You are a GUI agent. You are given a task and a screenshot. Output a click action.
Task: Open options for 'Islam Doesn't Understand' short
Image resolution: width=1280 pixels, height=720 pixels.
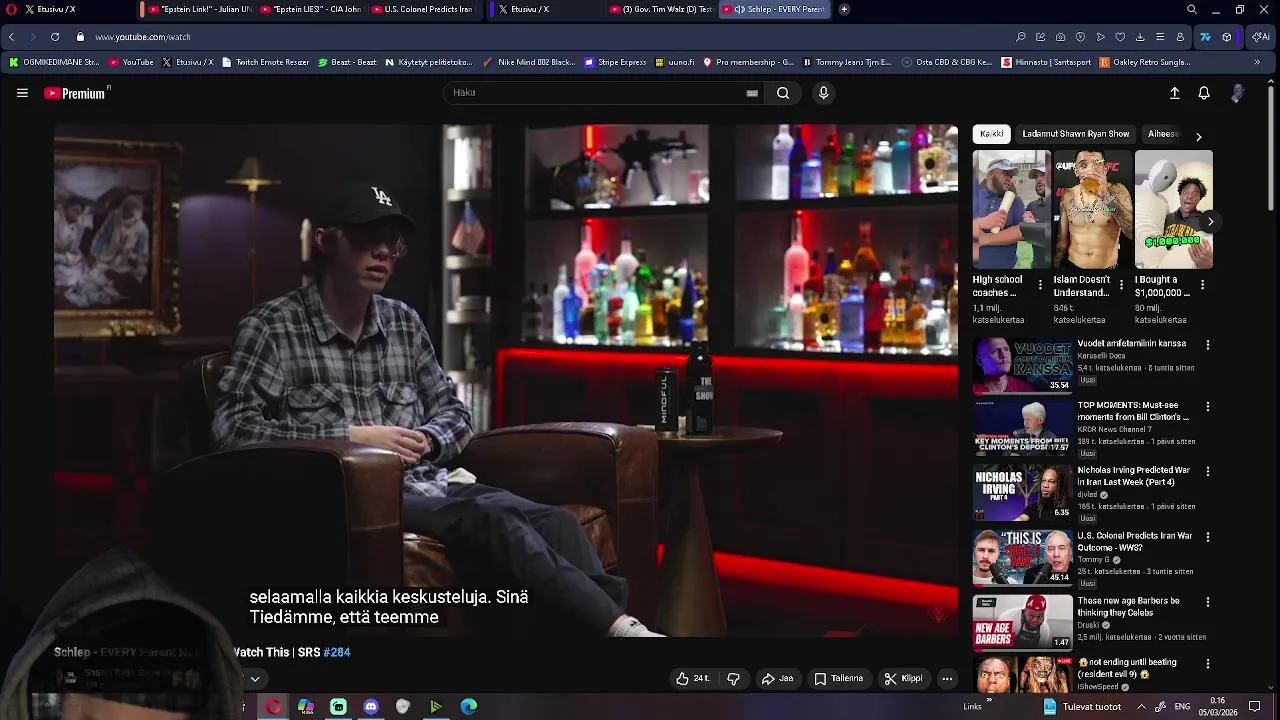pos(1121,285)
